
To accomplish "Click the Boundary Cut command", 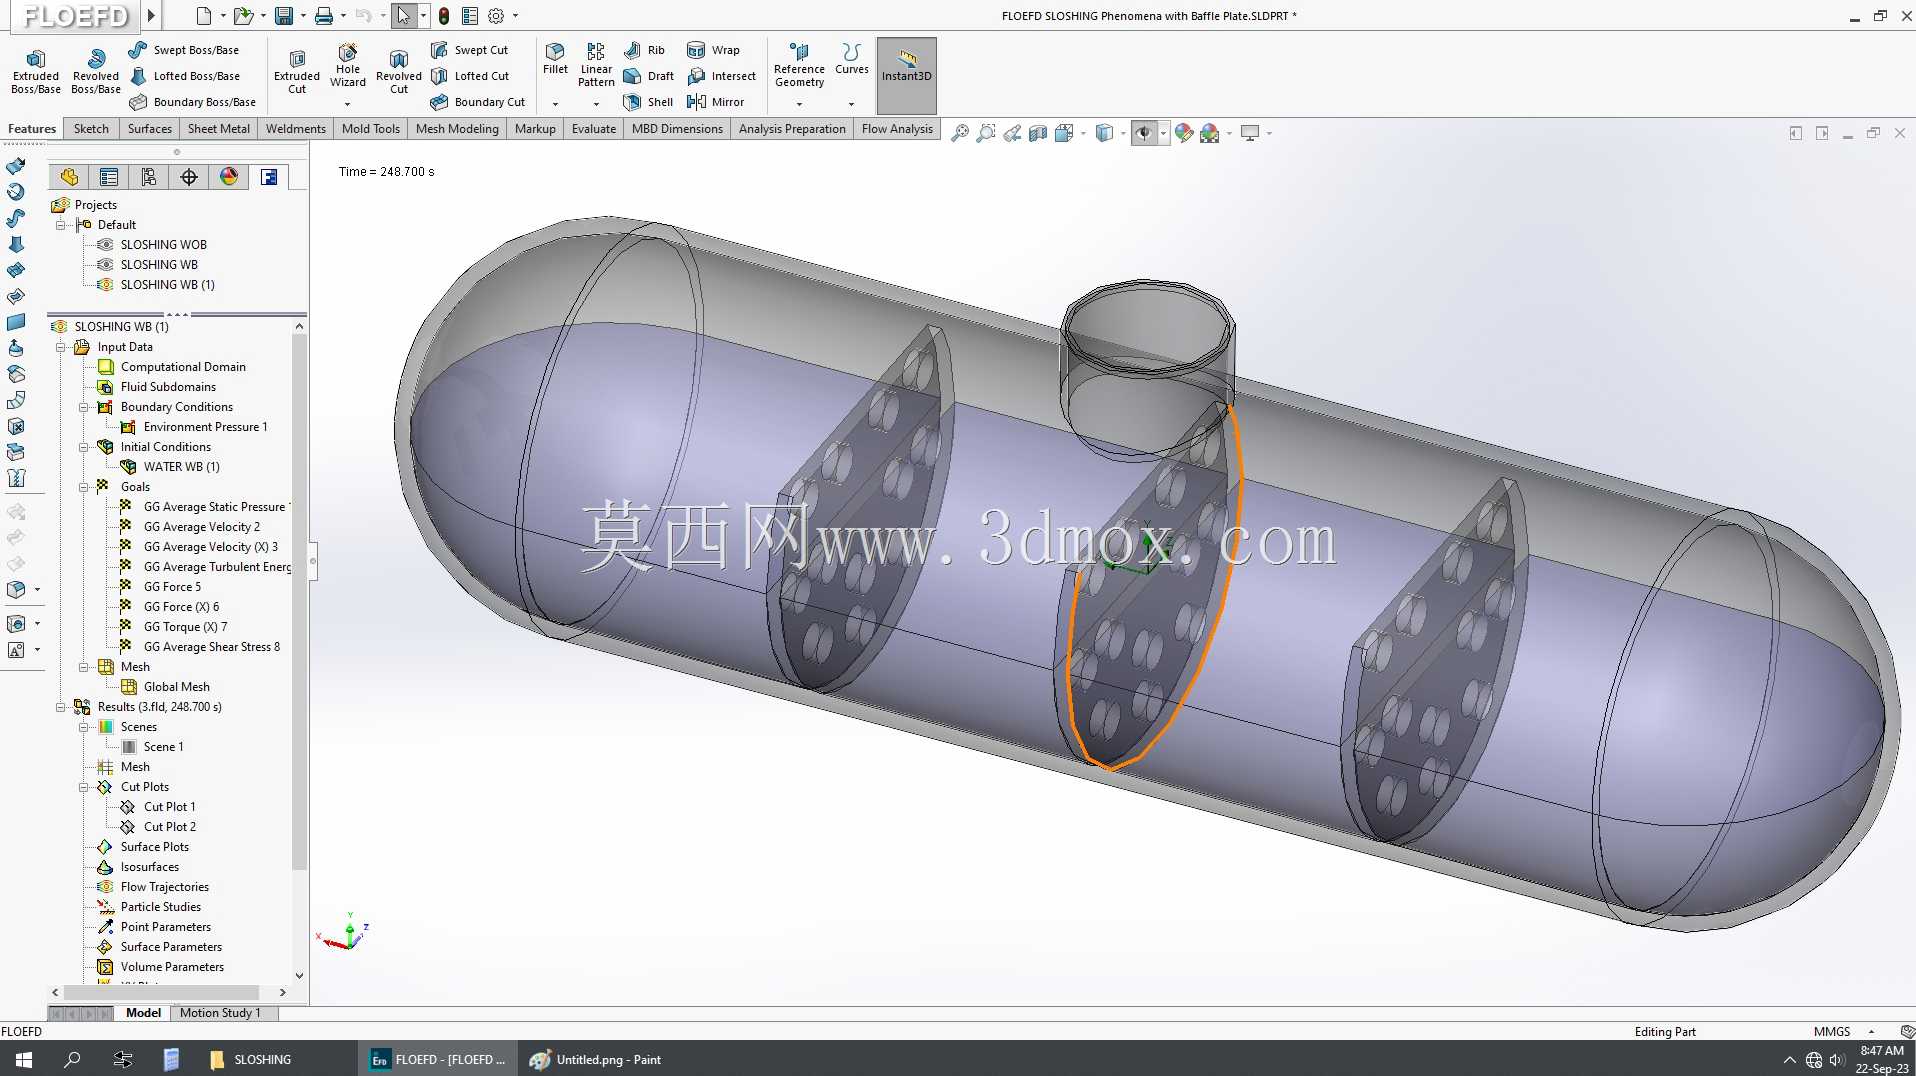I will (478, 102).
